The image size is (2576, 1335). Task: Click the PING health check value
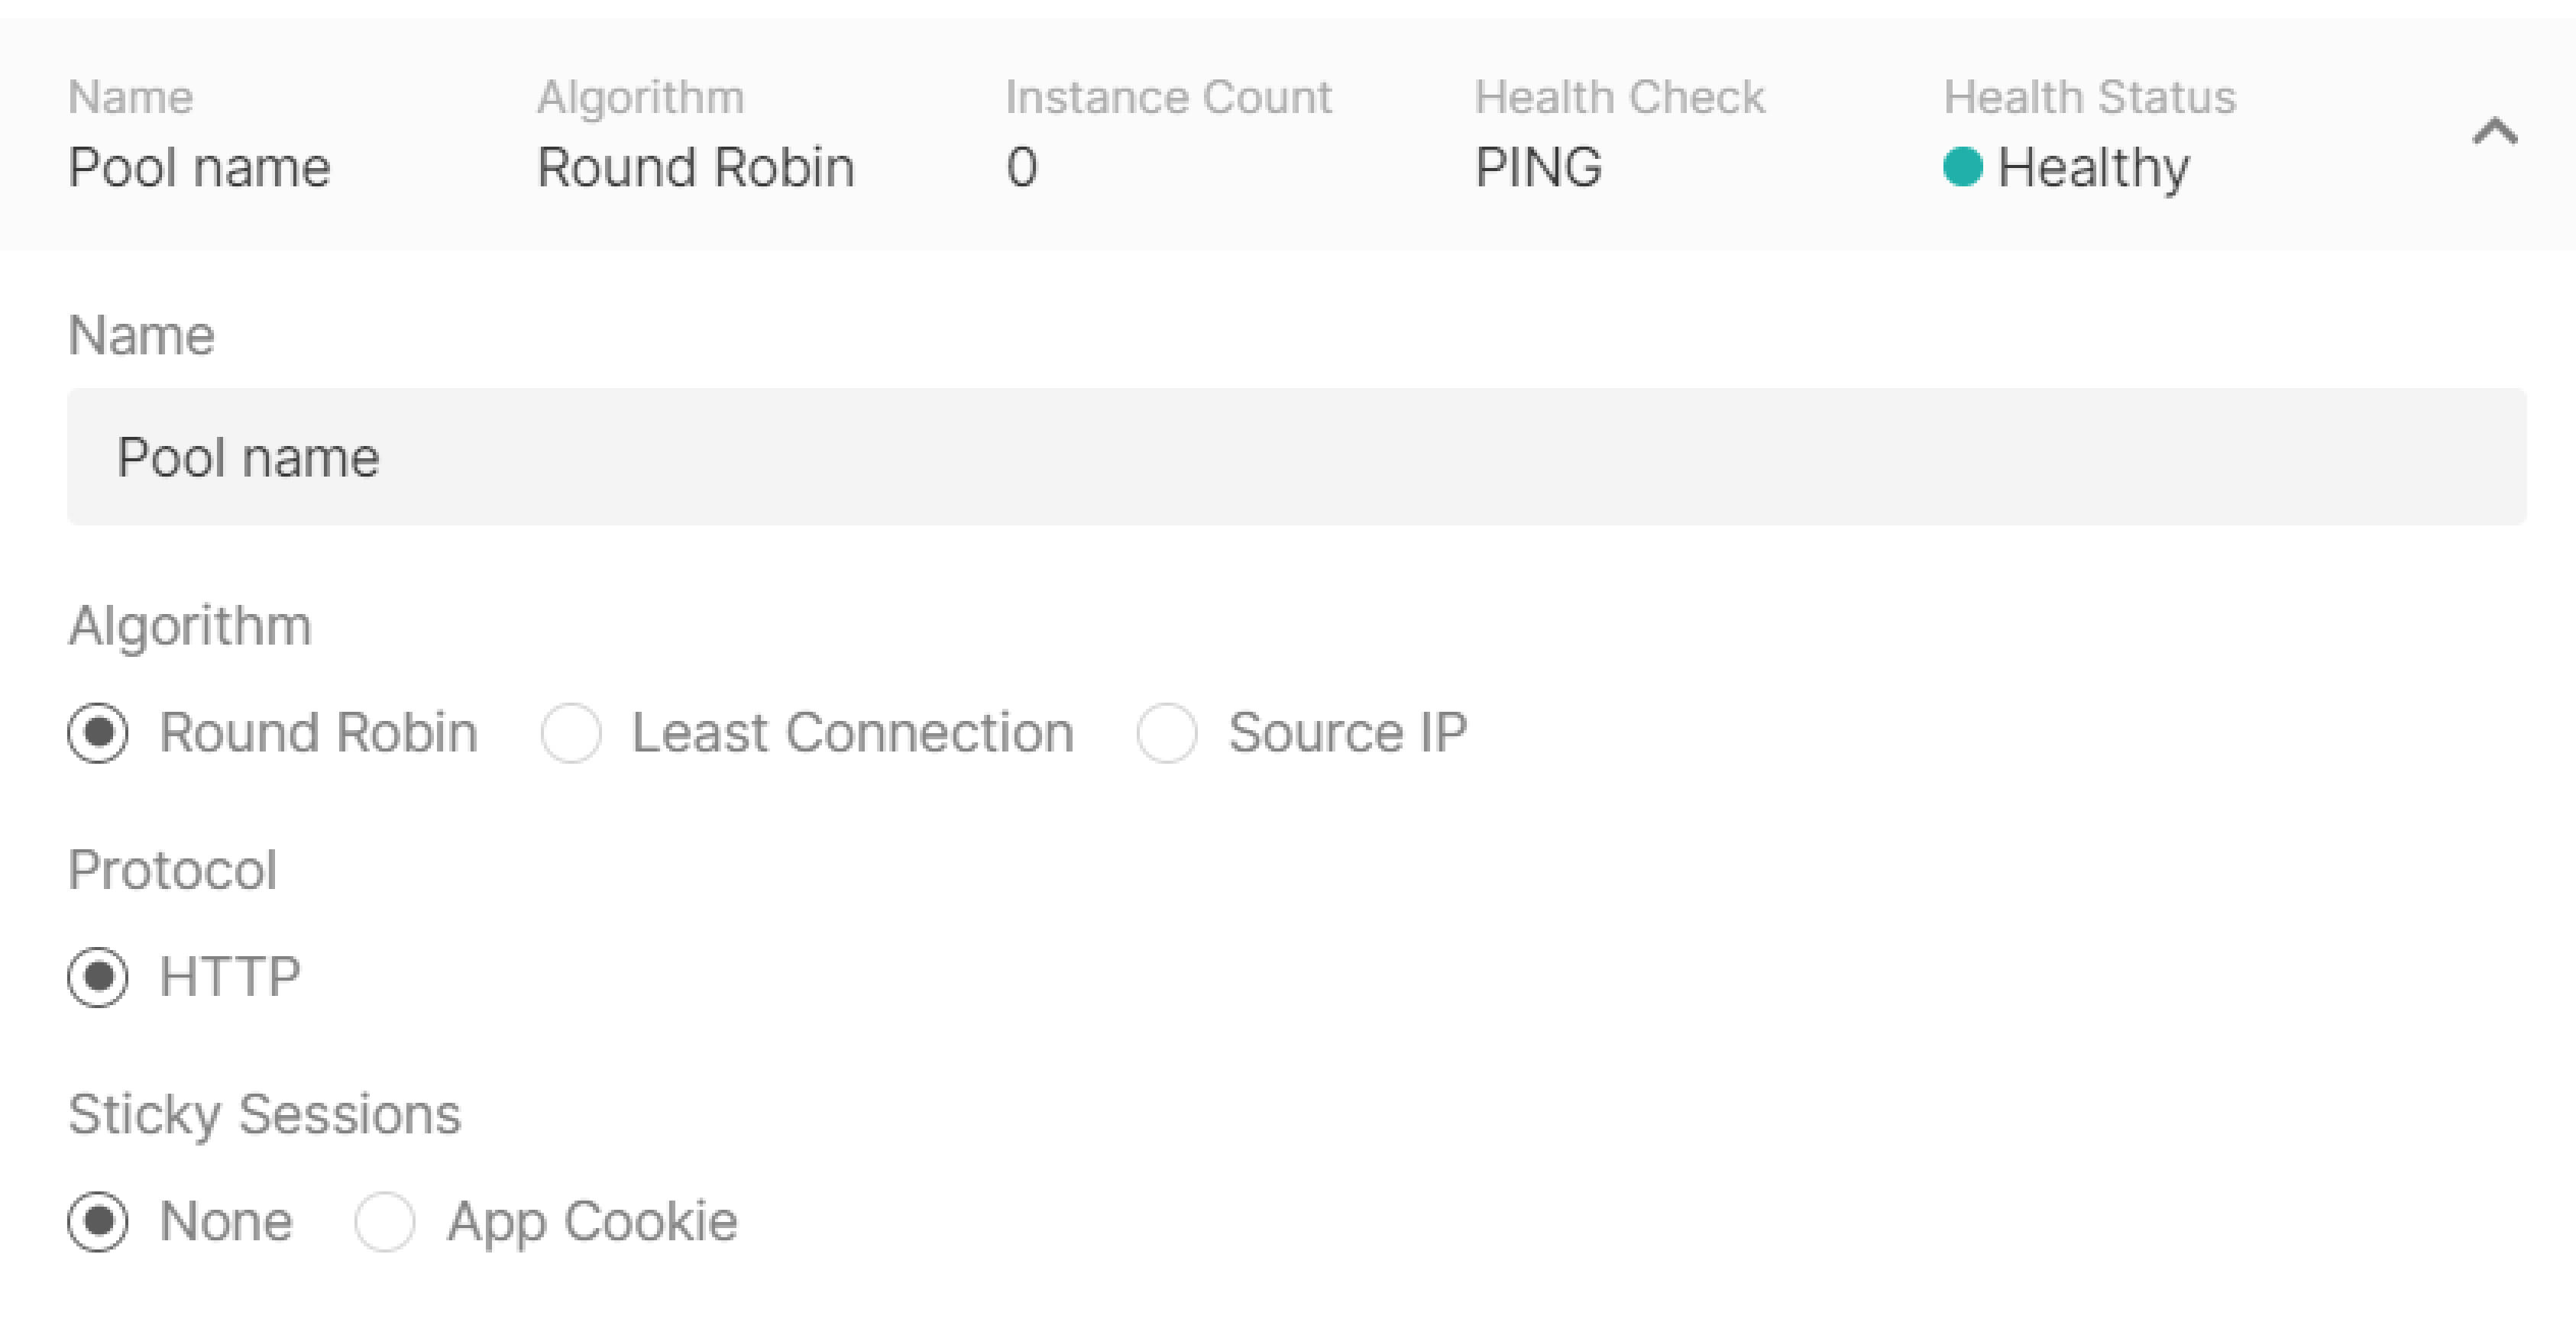coord(1538,167)
